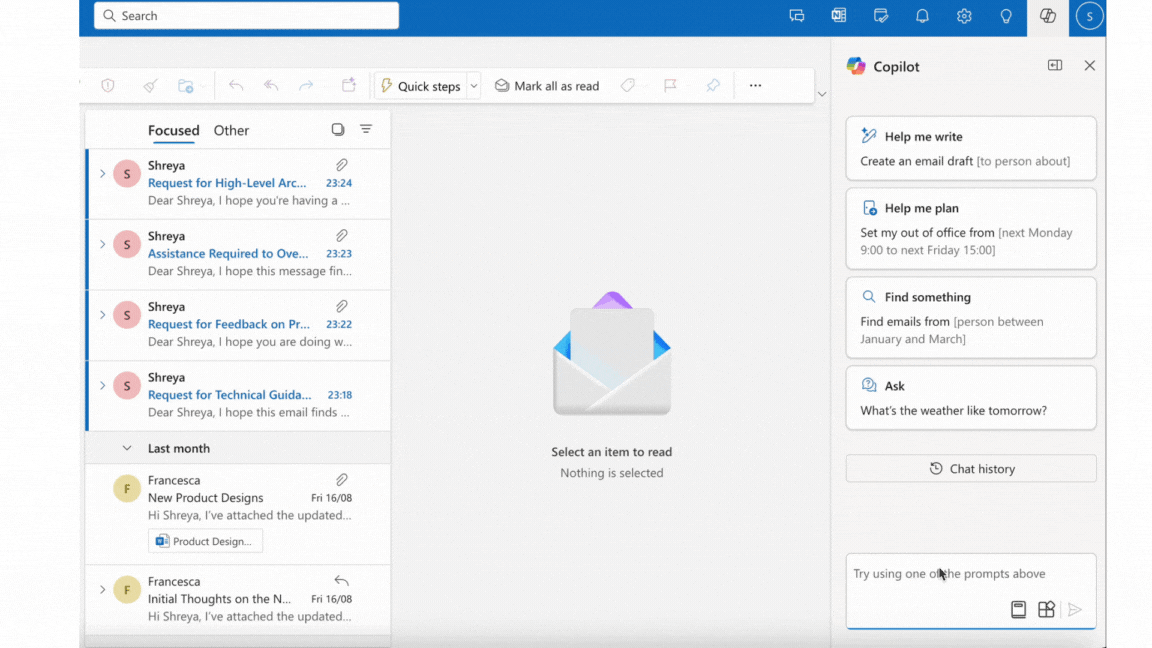Expand the Quick steps dropdown arrow

point(474,86)
